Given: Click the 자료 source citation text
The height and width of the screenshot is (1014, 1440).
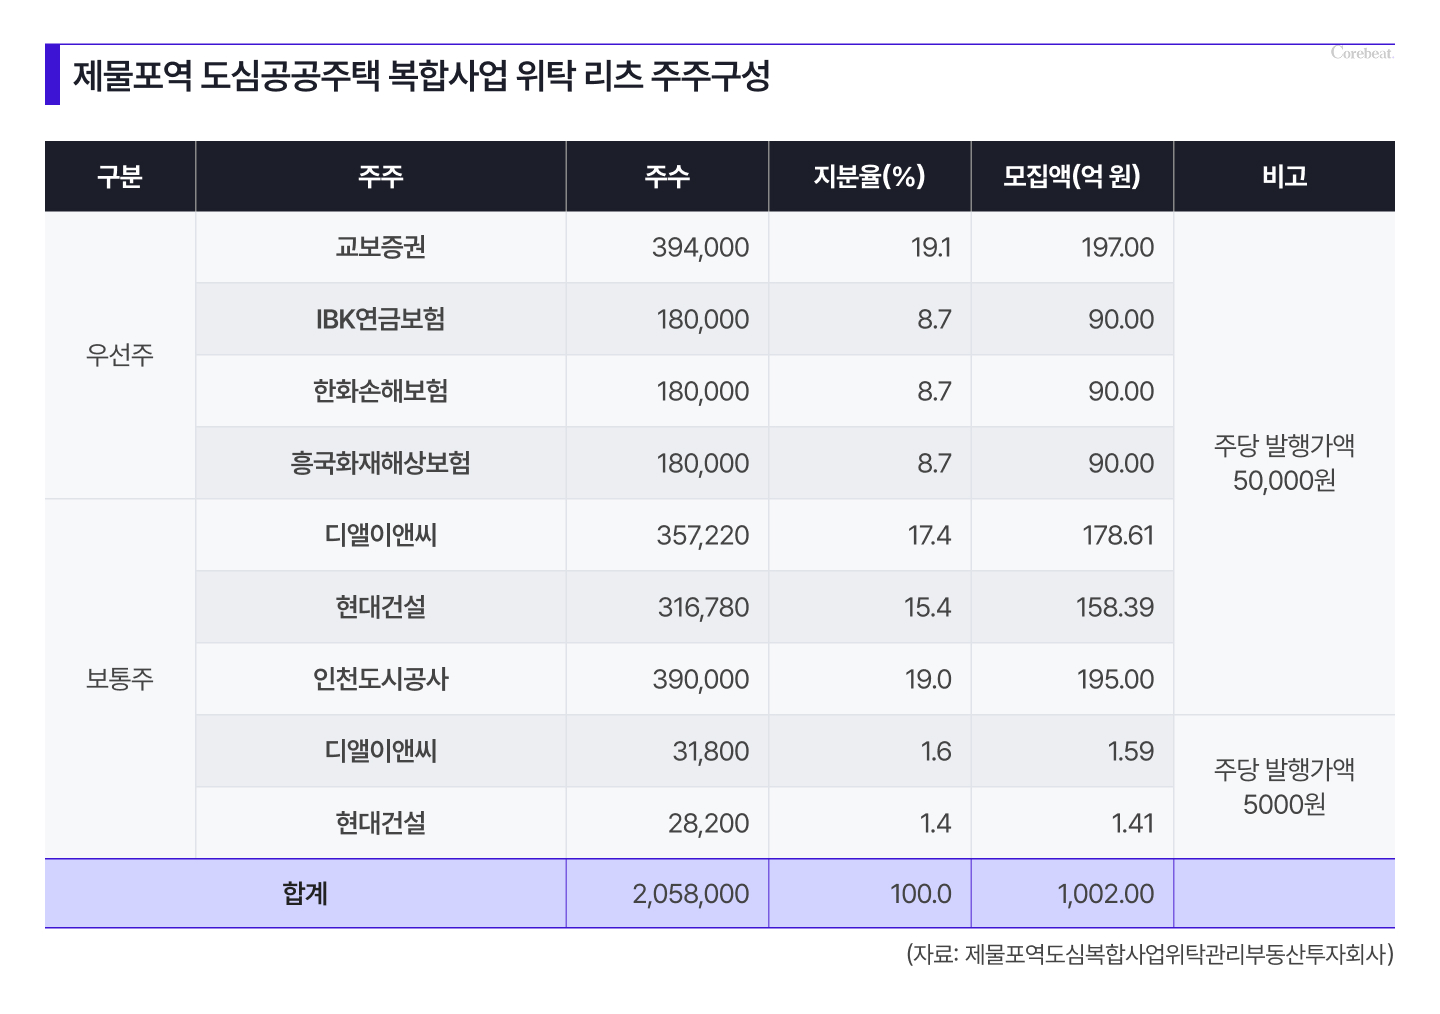Looking at the screenshot, I should 1149,954.
